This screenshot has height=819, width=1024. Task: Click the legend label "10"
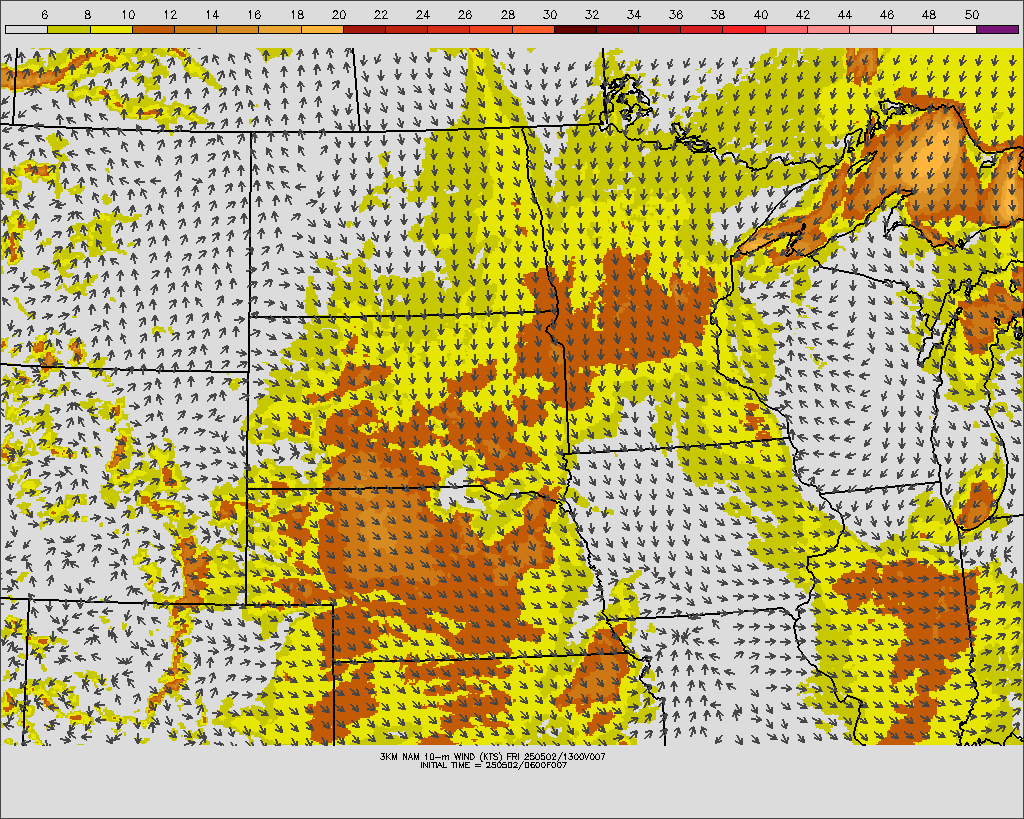128,14
